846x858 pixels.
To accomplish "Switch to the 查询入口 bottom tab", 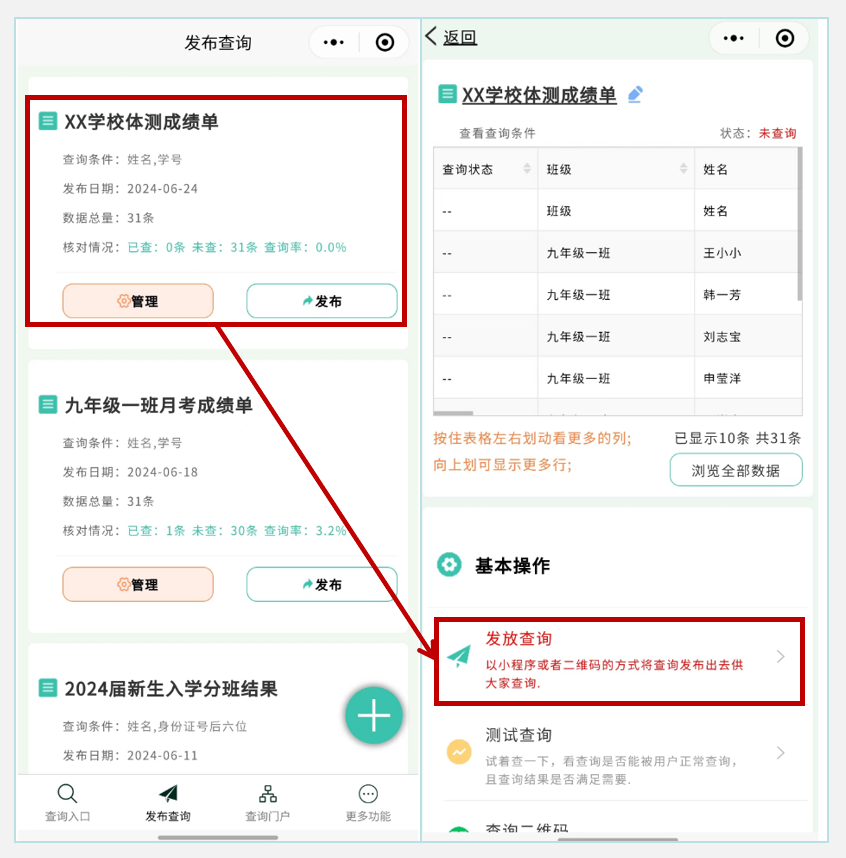I will pos(67,803).
